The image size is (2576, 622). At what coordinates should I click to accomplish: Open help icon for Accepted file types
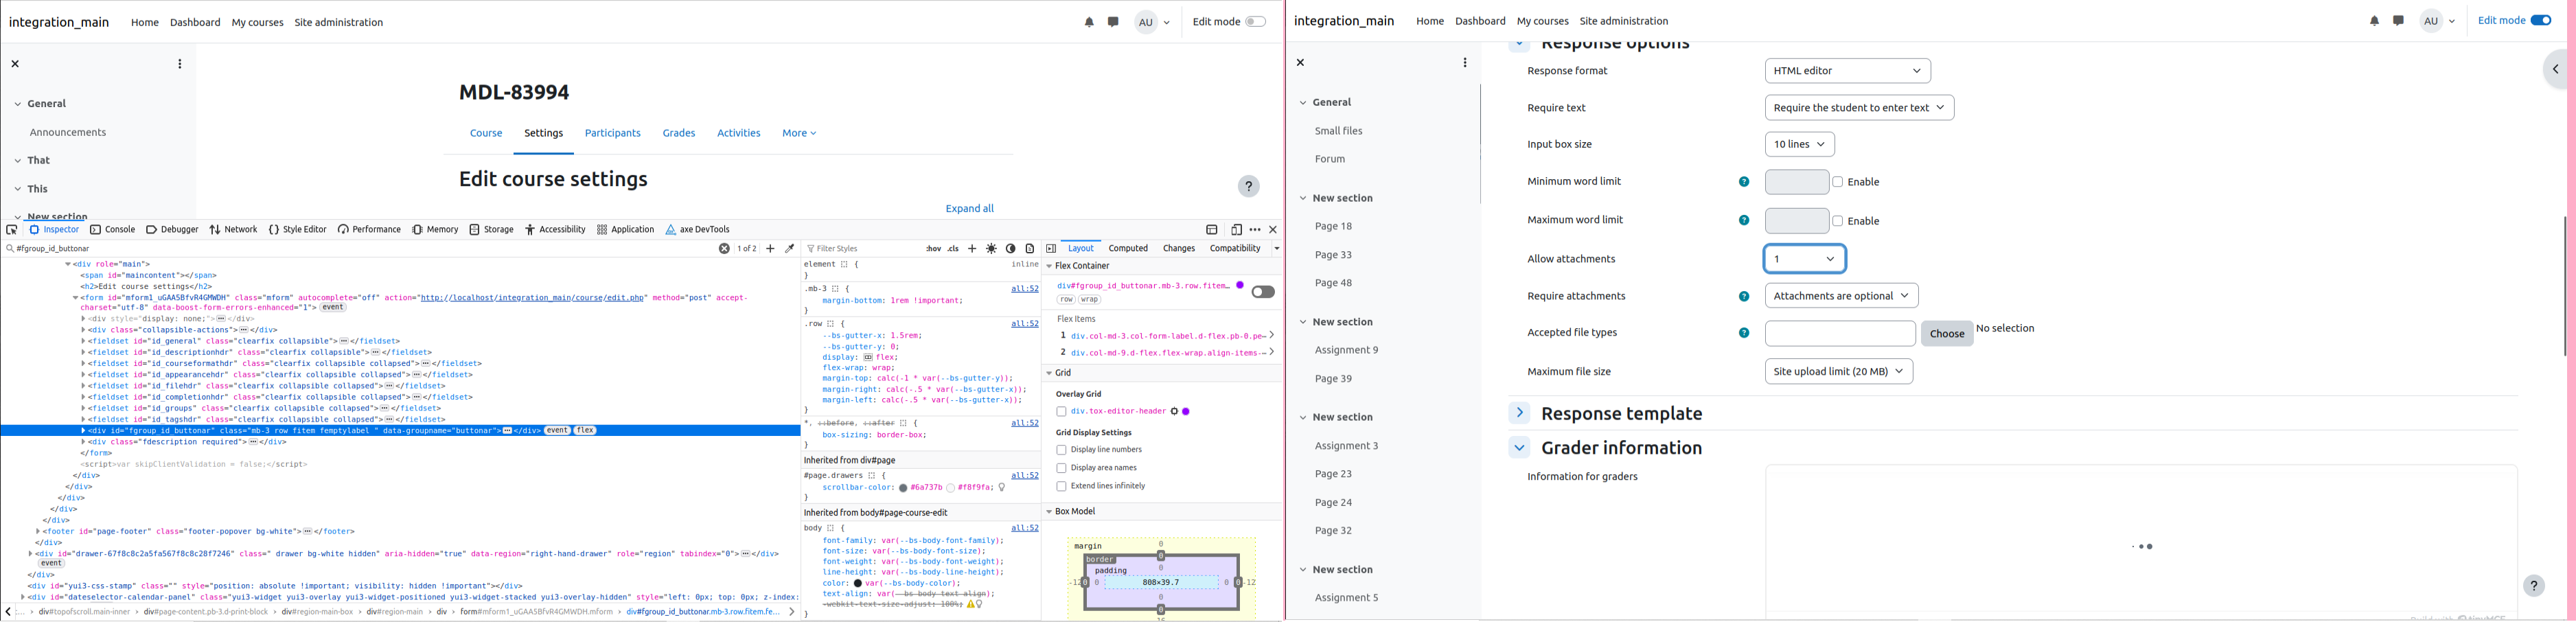tap(1744, 333)
